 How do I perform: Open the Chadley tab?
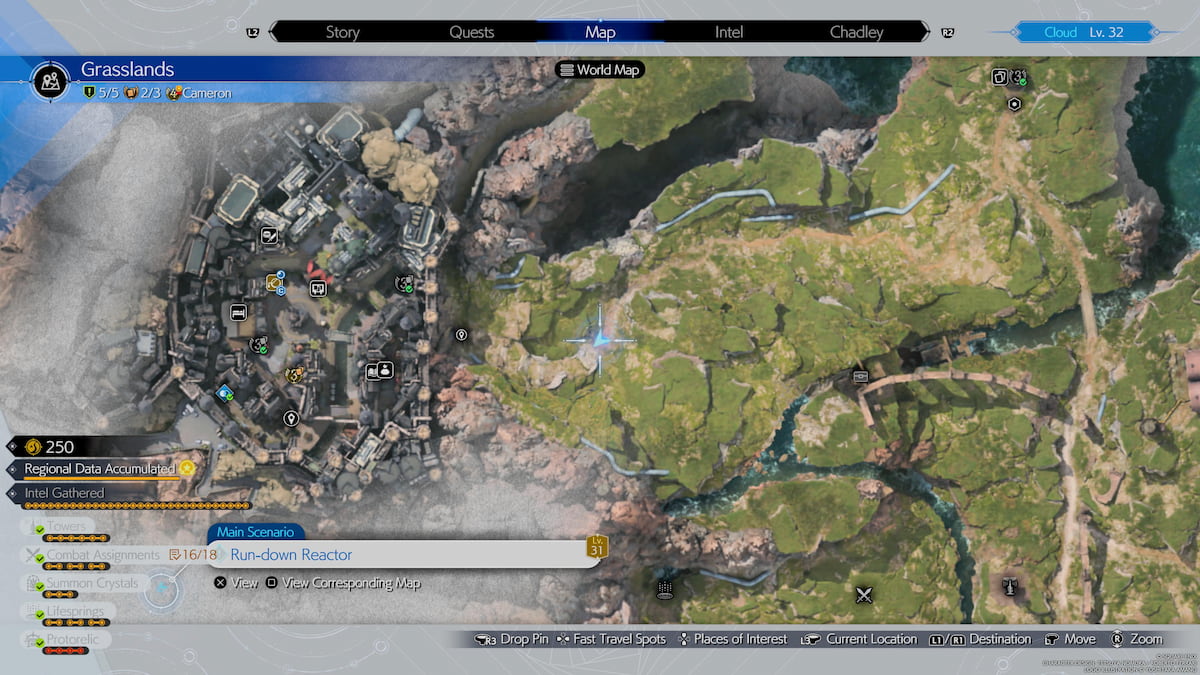coord(856,32)
